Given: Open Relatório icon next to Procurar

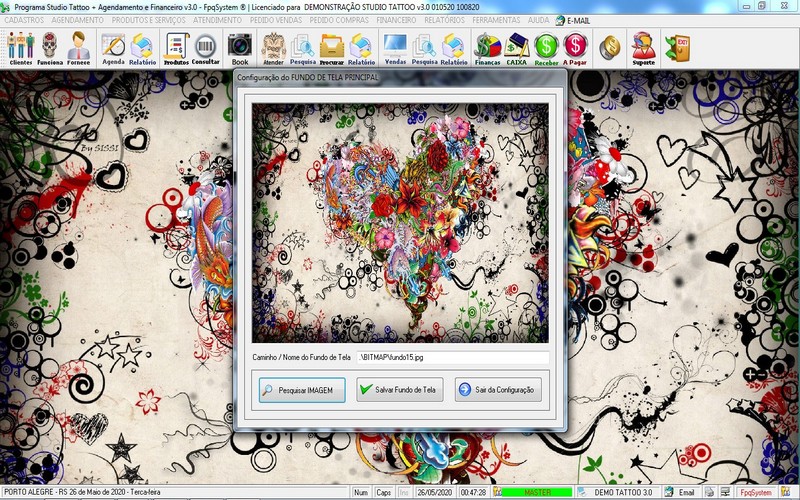Looking at the screenshot, I should [361, 49].
